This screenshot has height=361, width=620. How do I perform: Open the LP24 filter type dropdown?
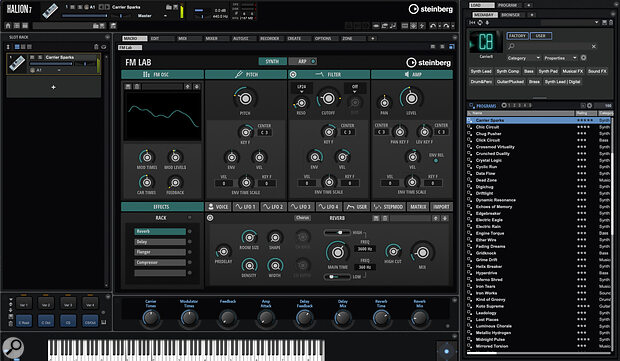tap(301, 89)
